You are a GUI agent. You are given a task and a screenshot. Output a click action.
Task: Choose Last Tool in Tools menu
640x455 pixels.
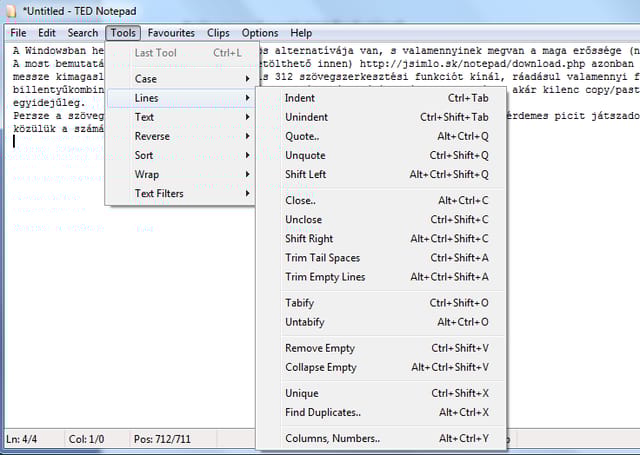[182, 53]
